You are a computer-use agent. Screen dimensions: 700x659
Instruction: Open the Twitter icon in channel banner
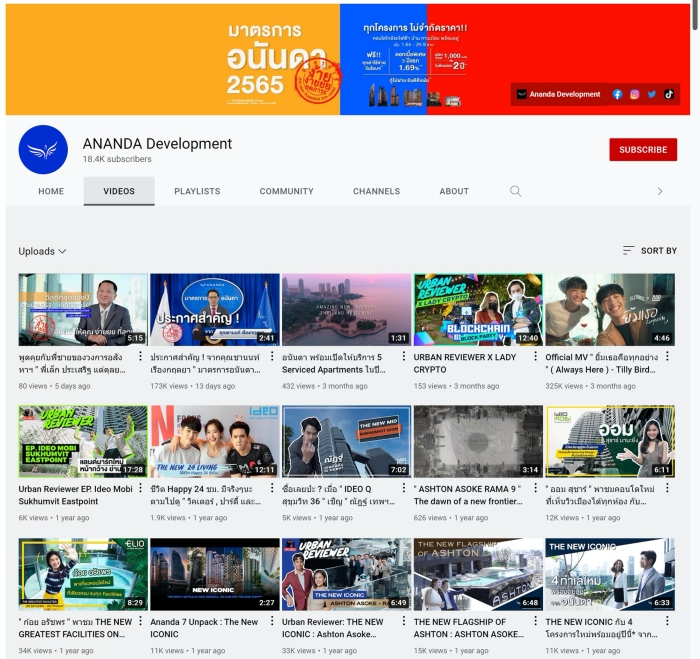[652, 94]
